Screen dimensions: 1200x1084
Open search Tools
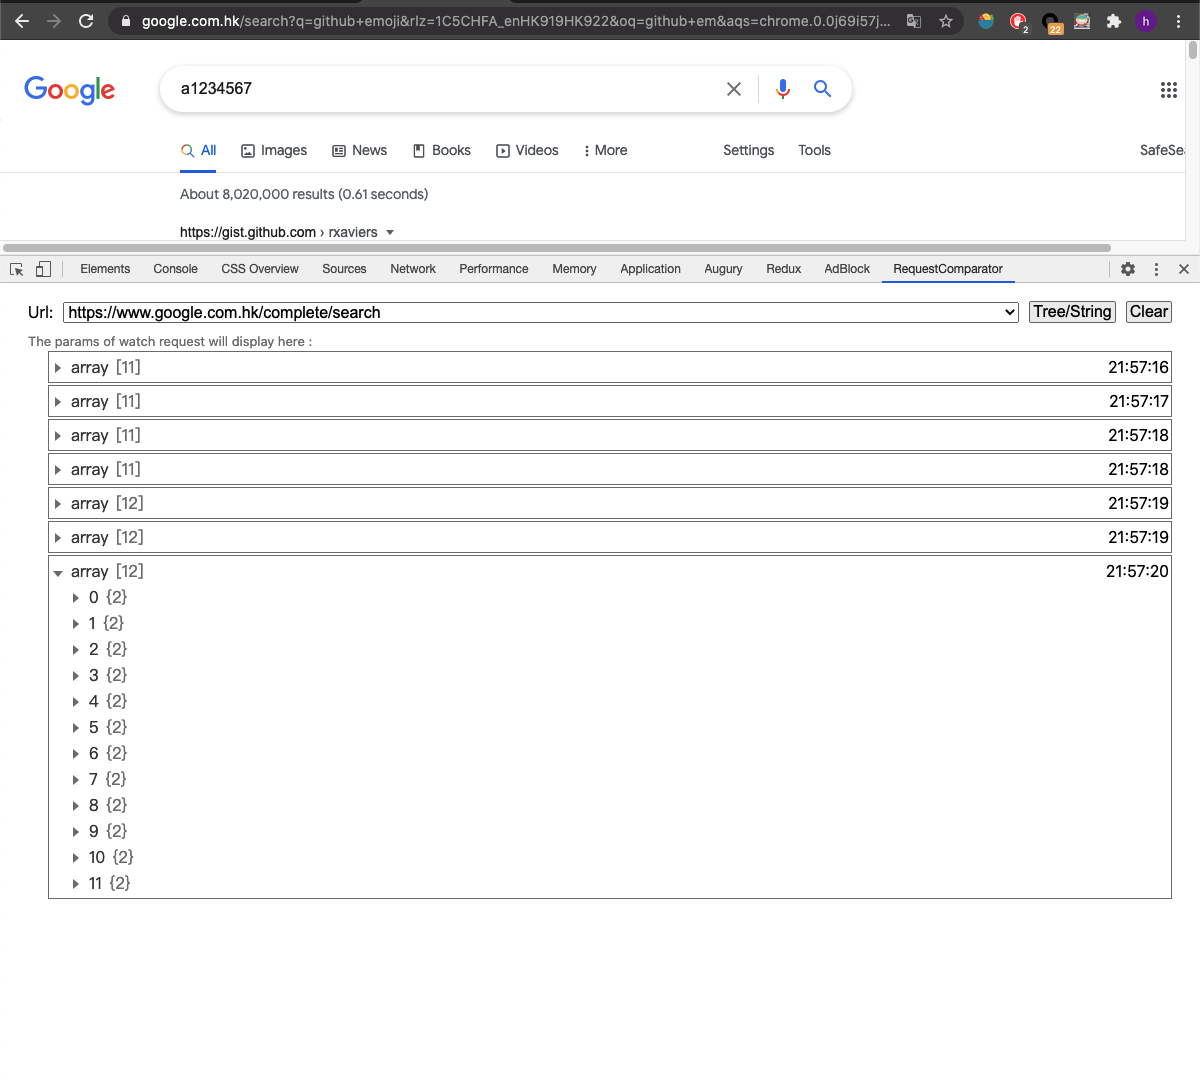[814, 150]
